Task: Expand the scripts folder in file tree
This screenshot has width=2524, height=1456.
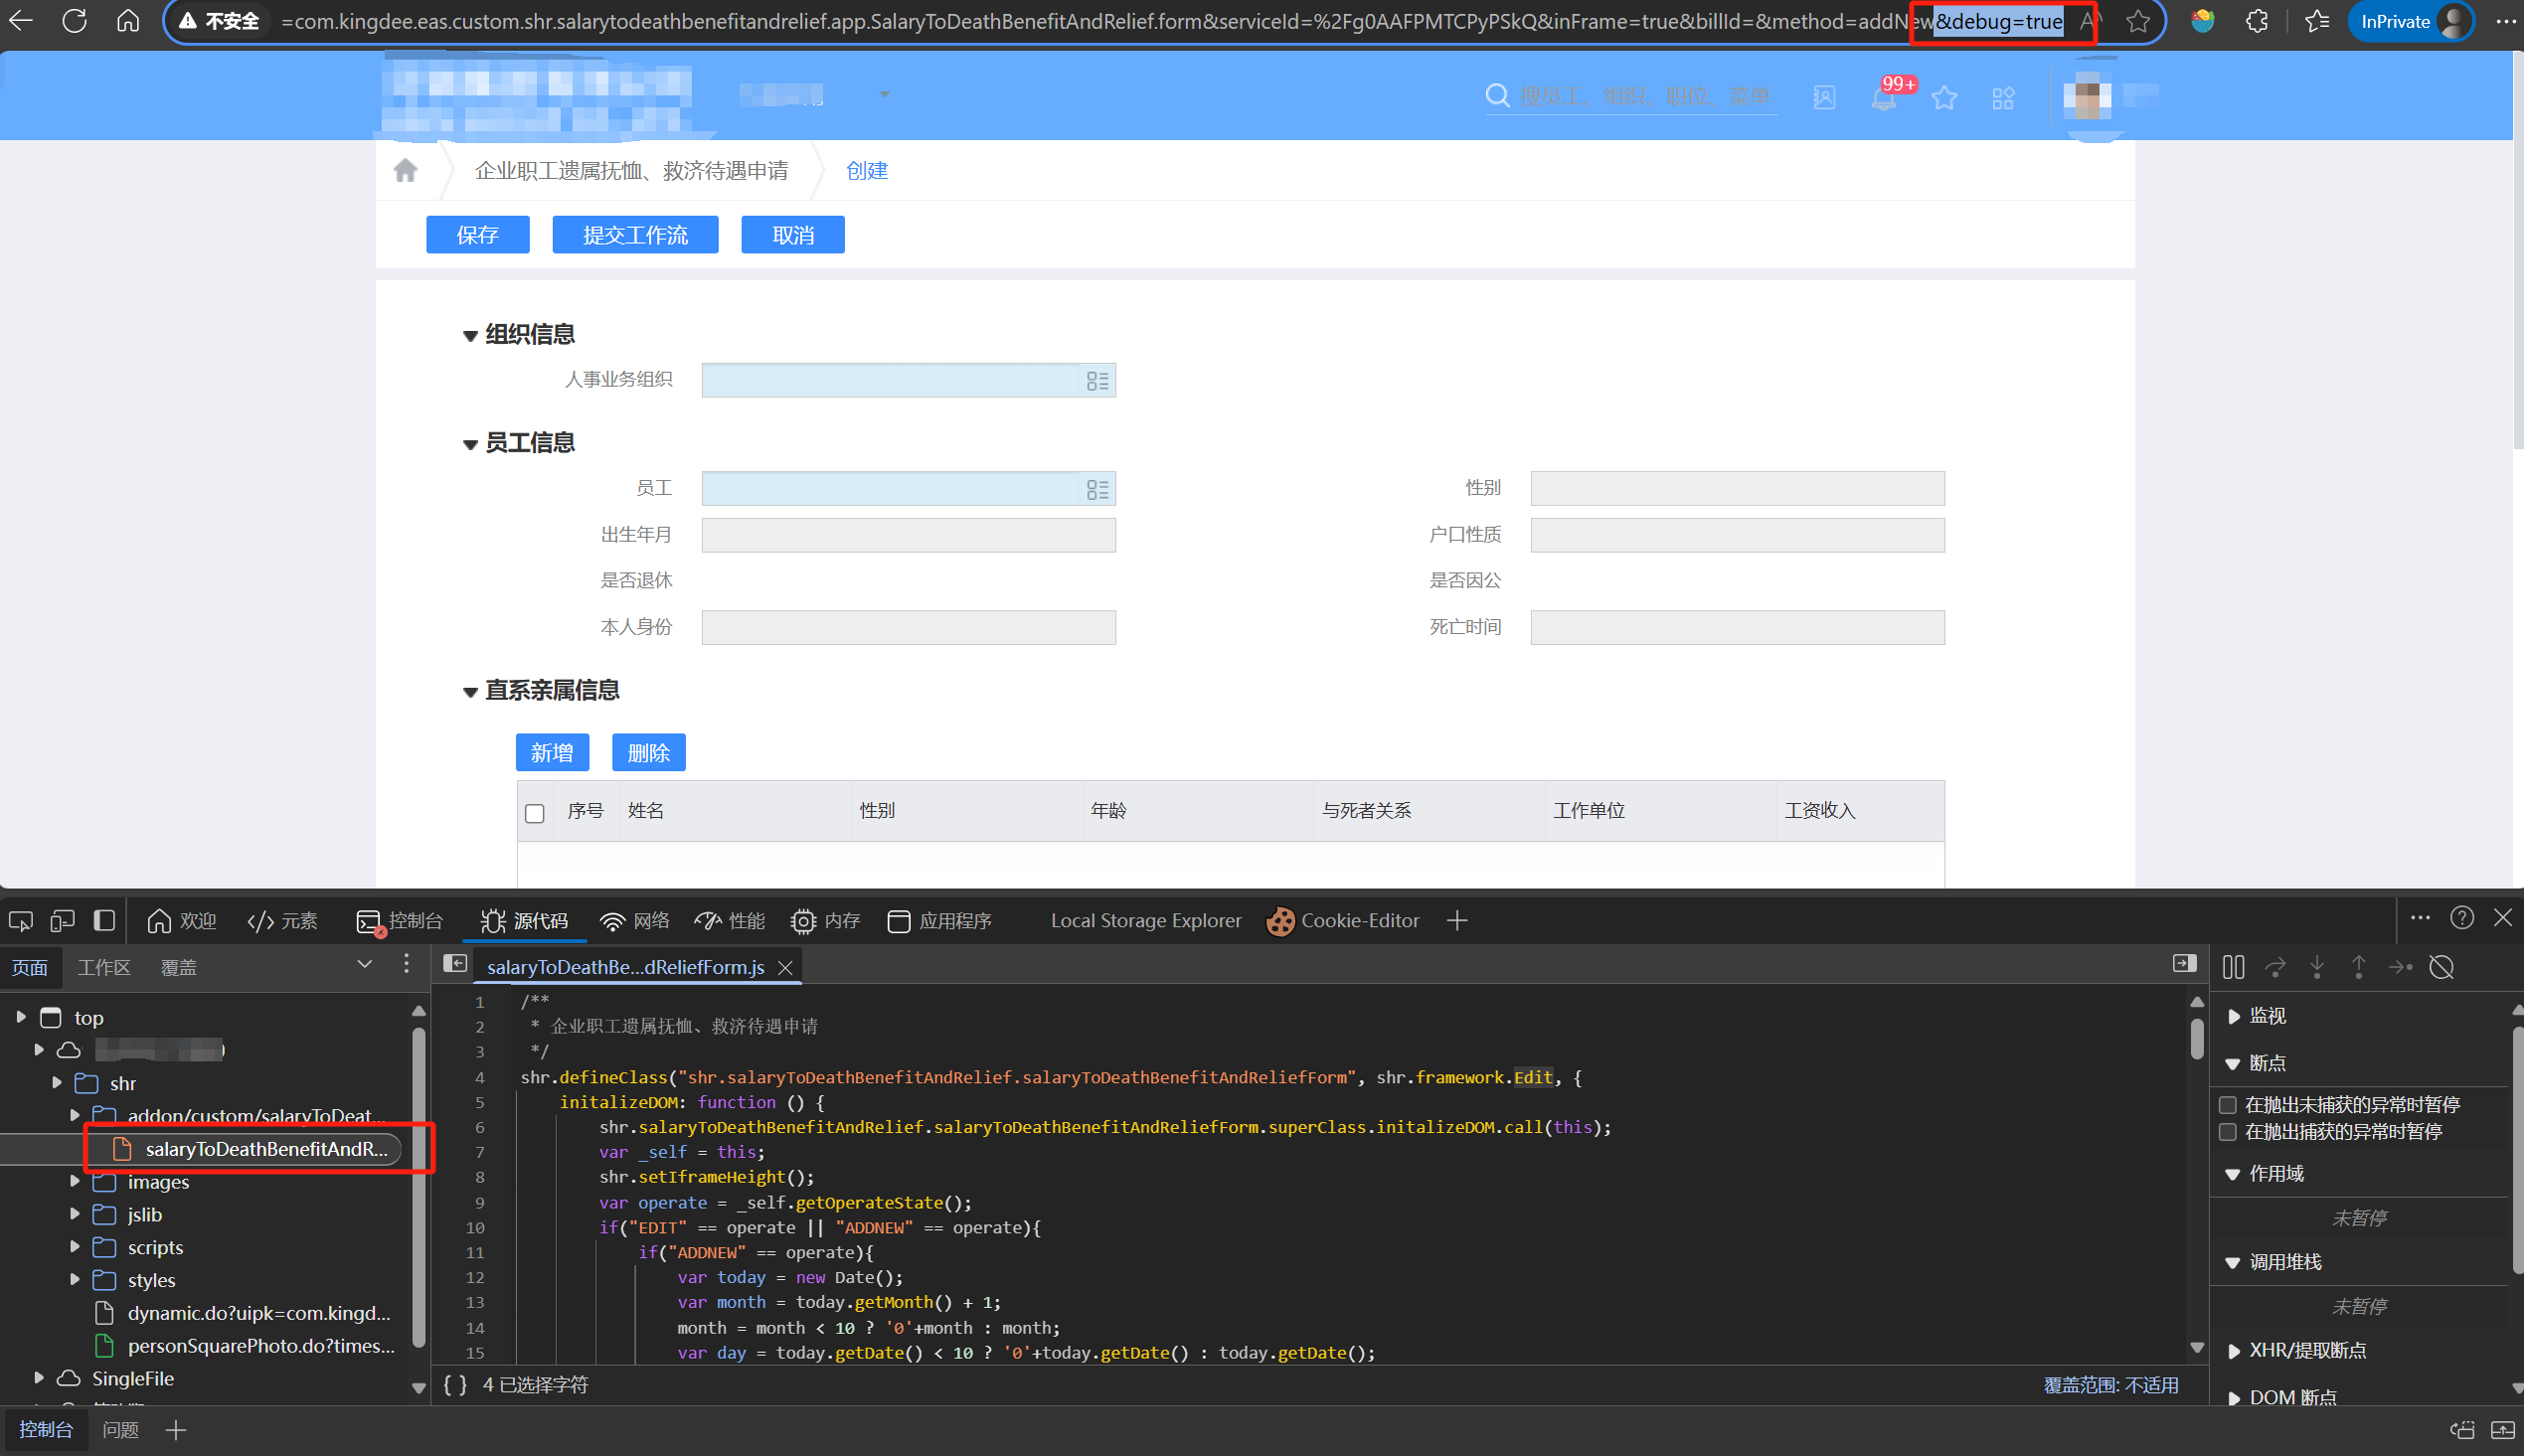Action: coord(75,1247)
